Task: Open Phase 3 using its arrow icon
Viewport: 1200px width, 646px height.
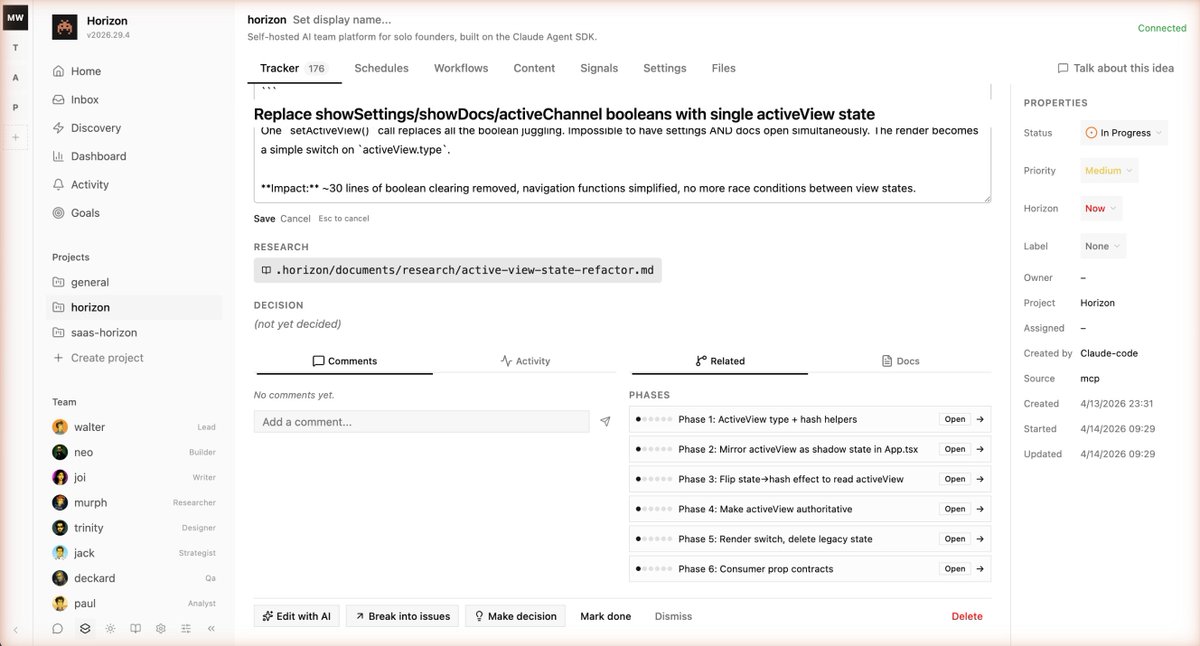Action: click(980, 479)
